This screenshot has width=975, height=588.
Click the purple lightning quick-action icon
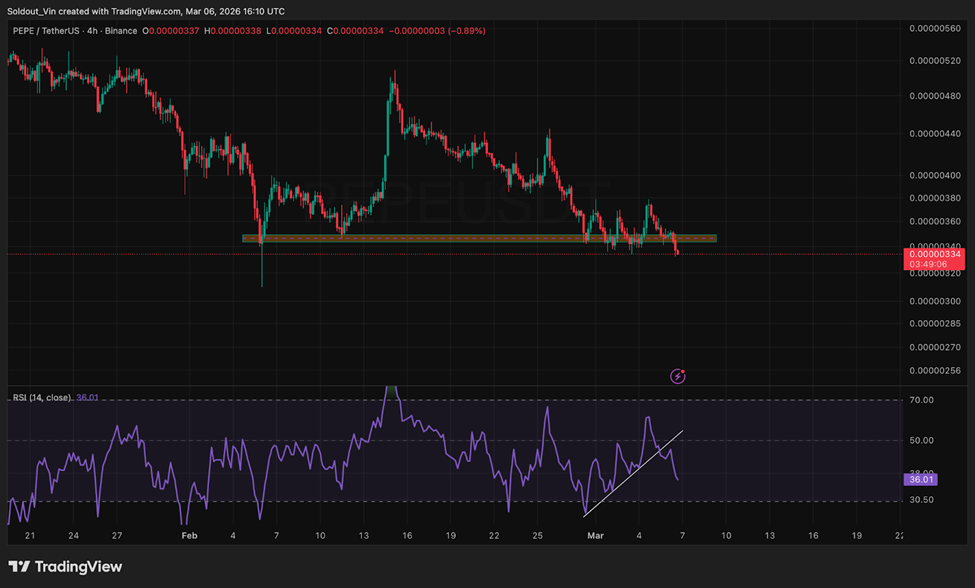pos(678,376)
